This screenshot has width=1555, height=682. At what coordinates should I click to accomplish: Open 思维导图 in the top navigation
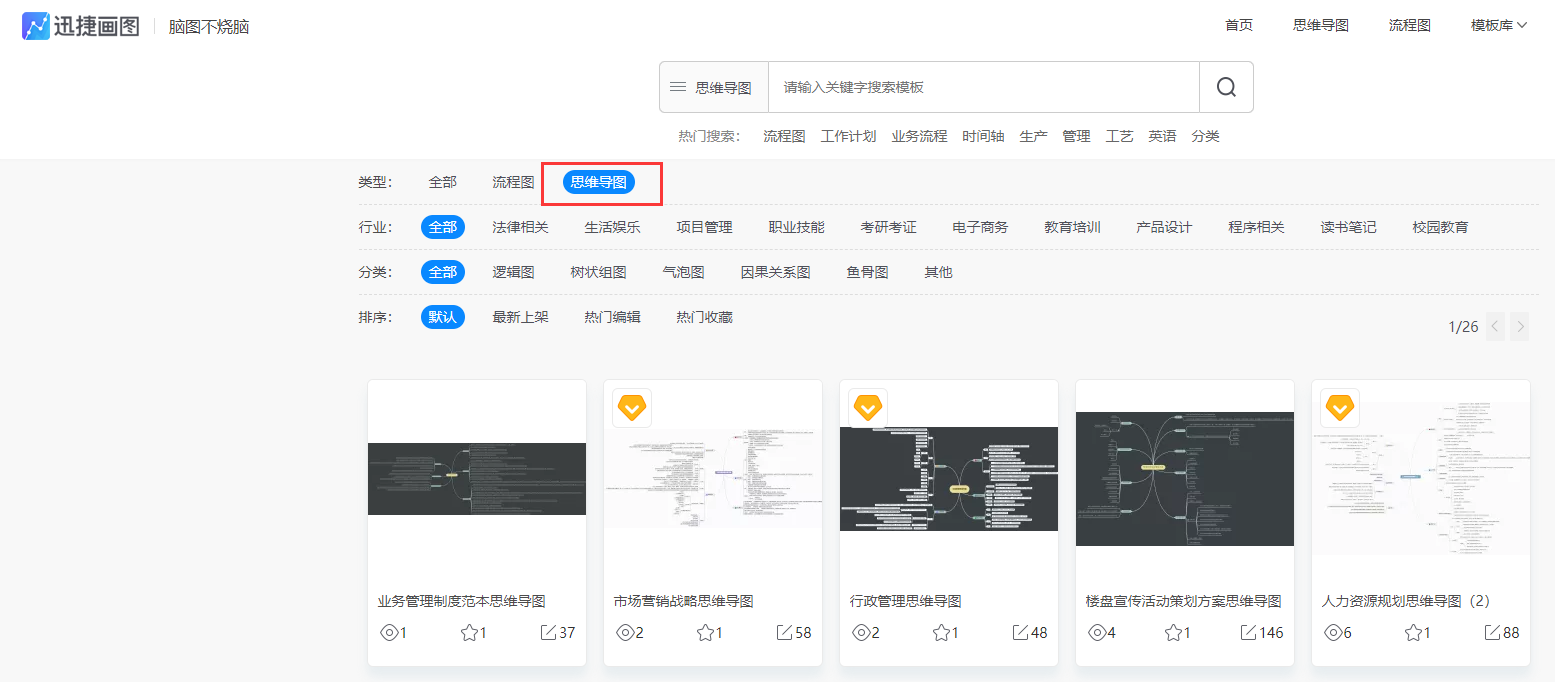(1321, 26)
